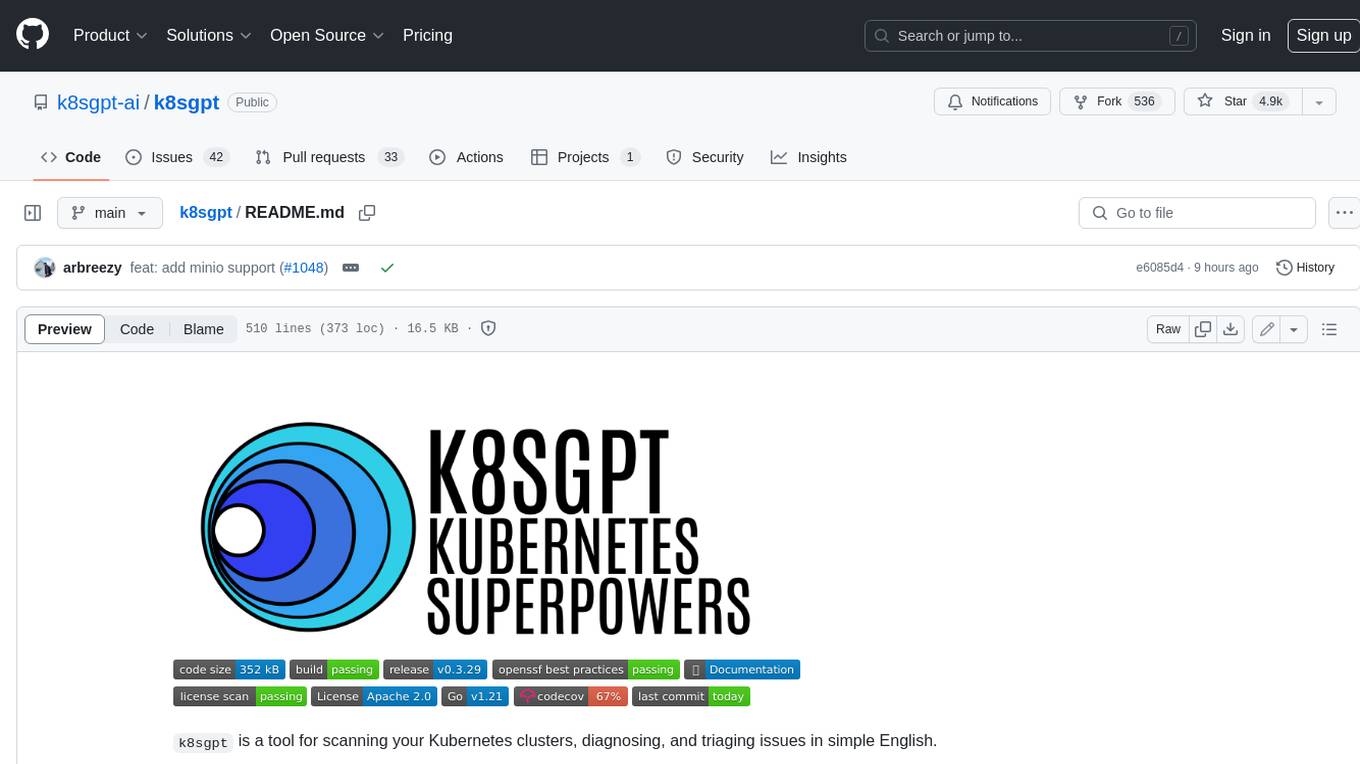The height and width of the screenshot is (764, 1360).
Task: Open the README outline list icon
Action: click(1329, 329)
